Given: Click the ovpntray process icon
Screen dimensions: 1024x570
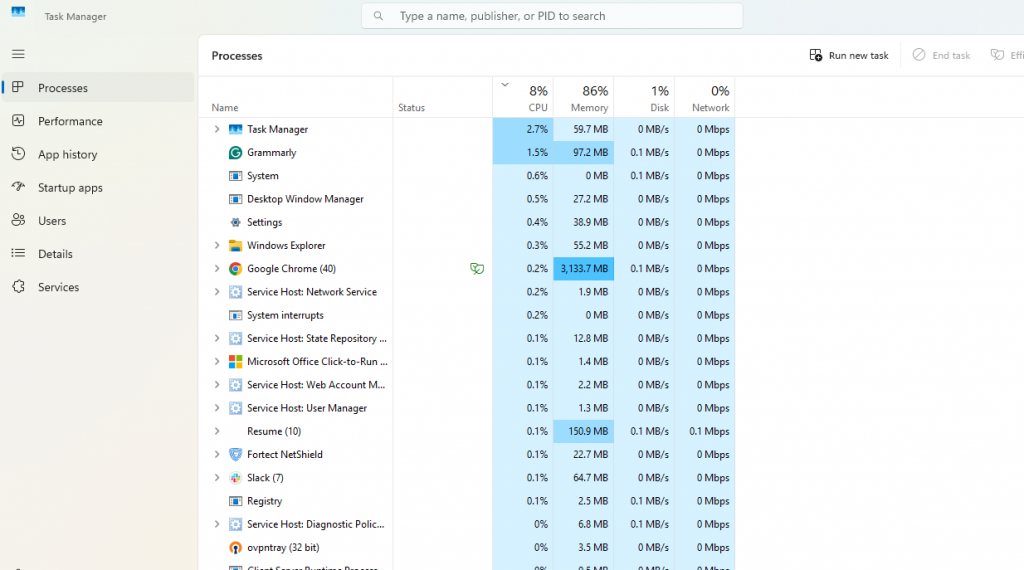Looking at the screenshot, I should [x=235, y=548].
